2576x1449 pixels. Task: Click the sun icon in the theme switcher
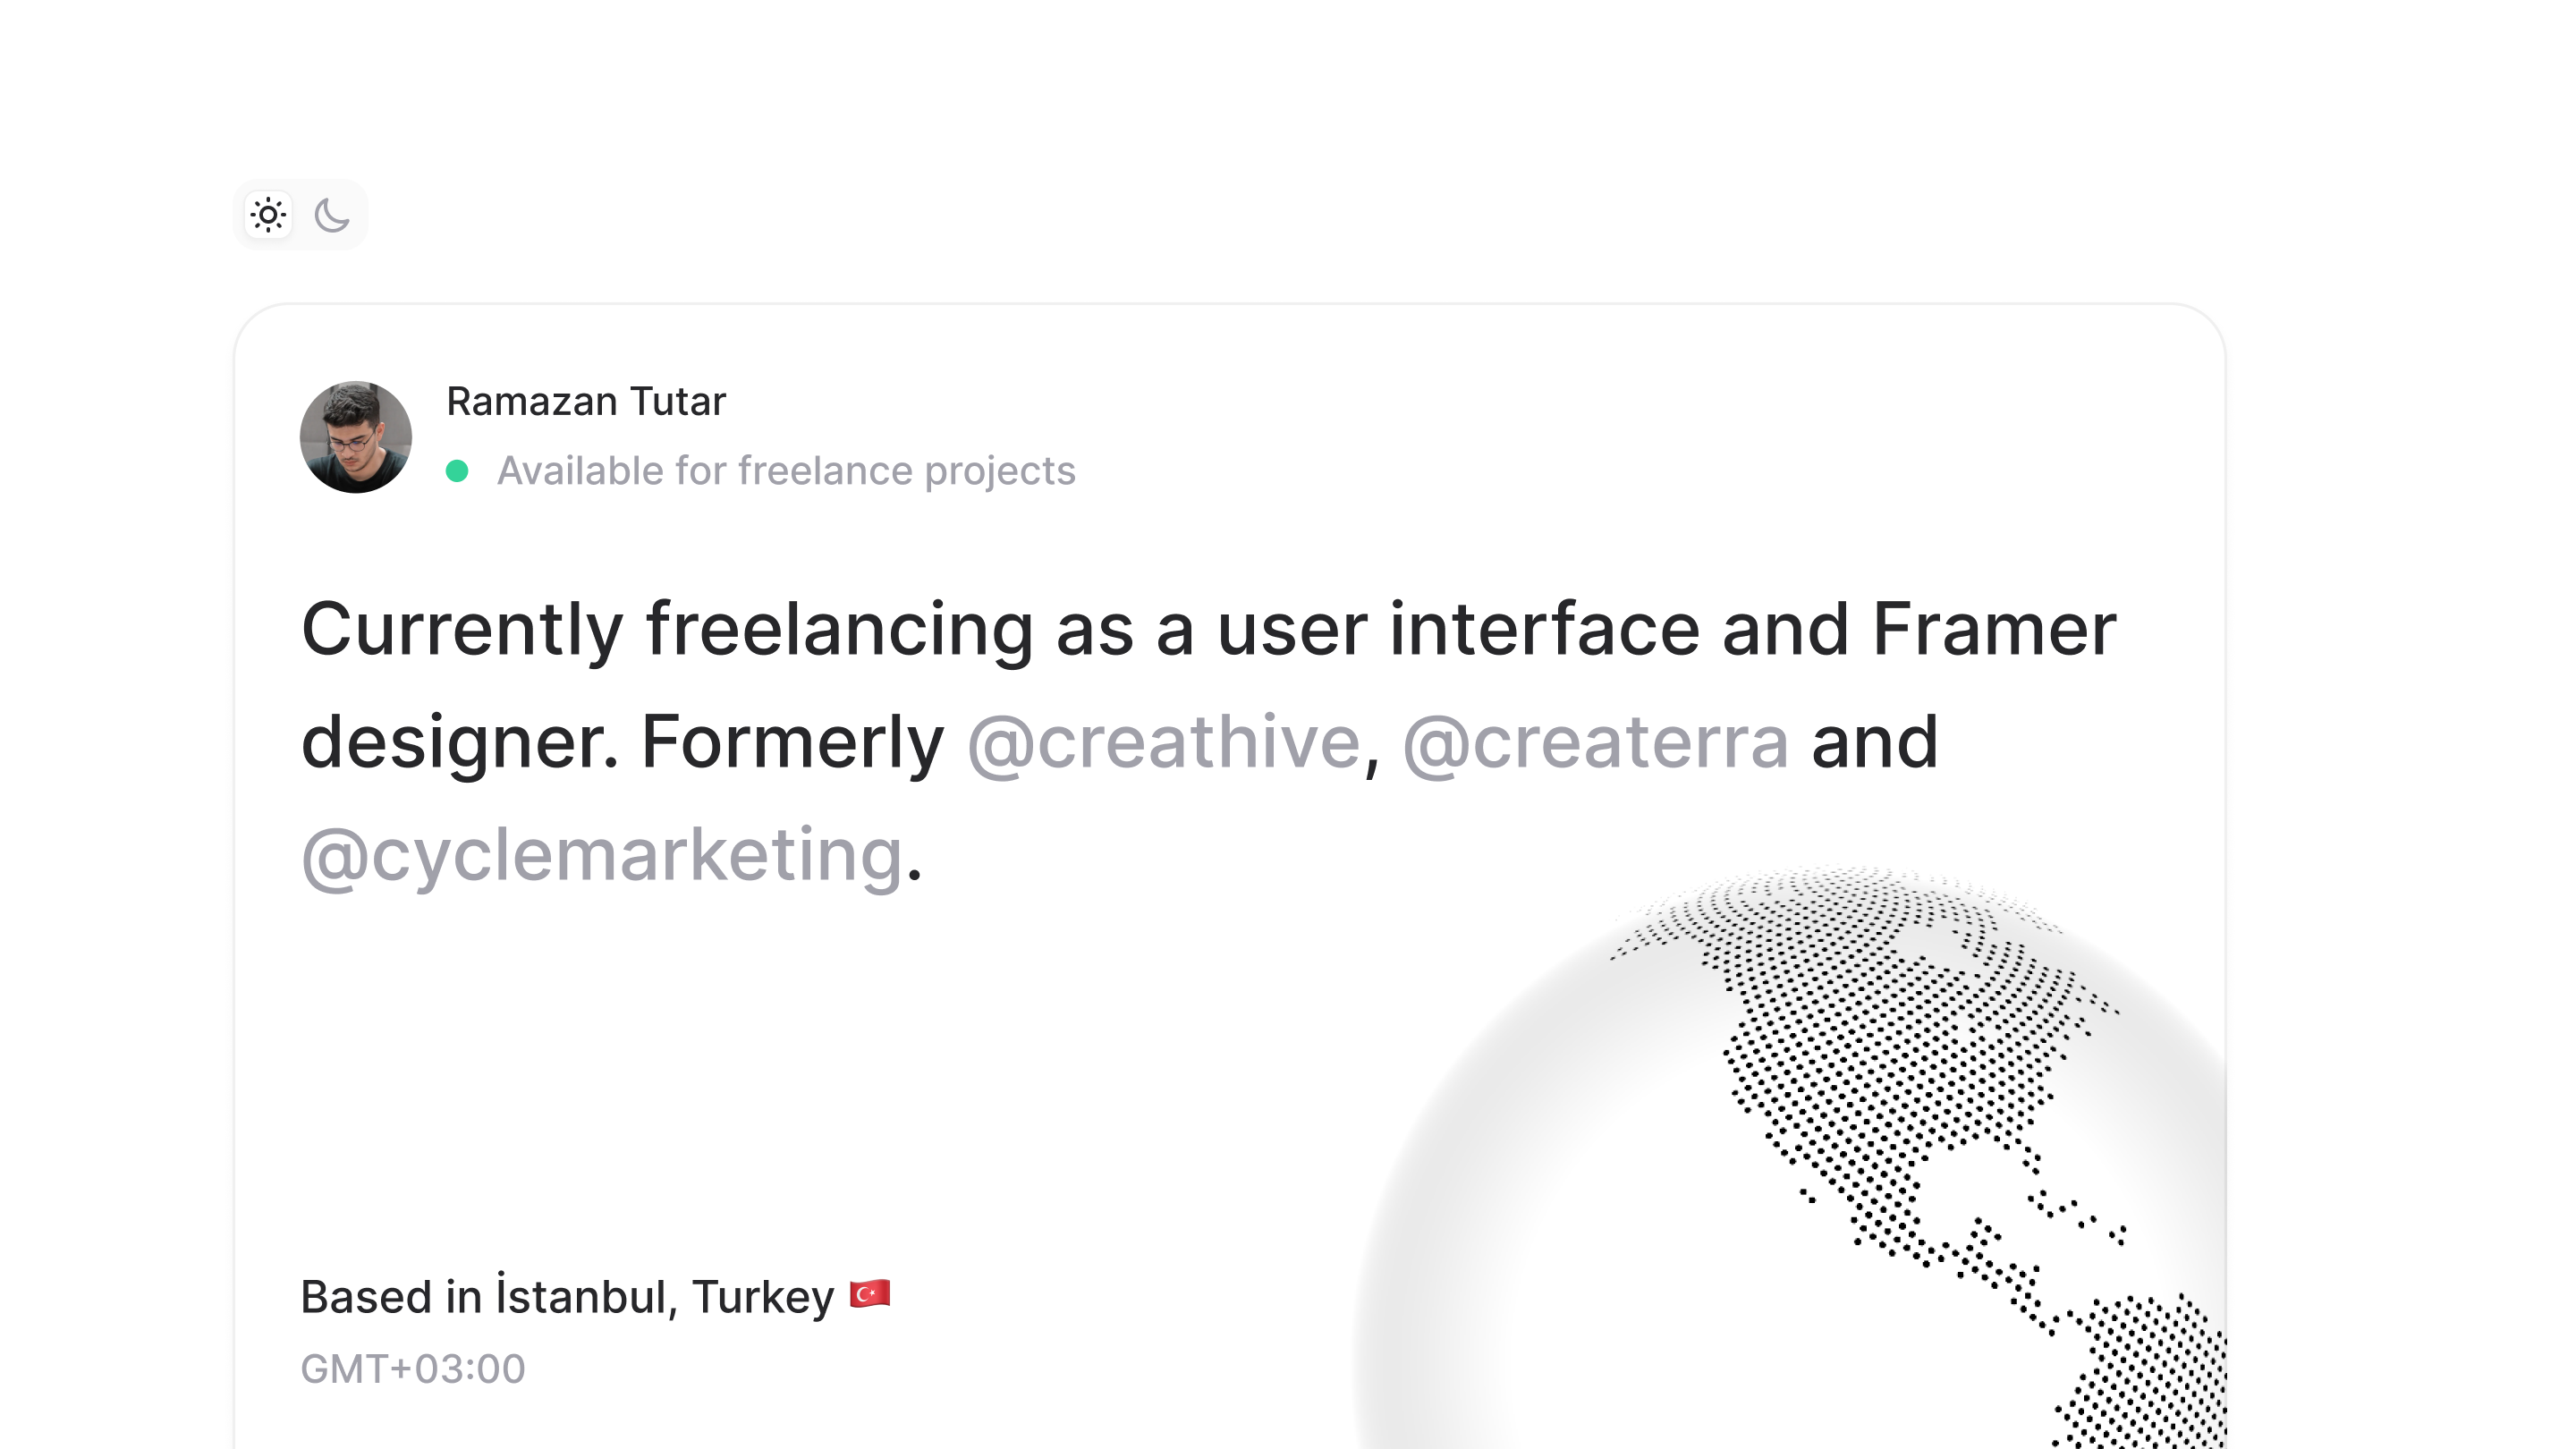[x=268, y=214]
